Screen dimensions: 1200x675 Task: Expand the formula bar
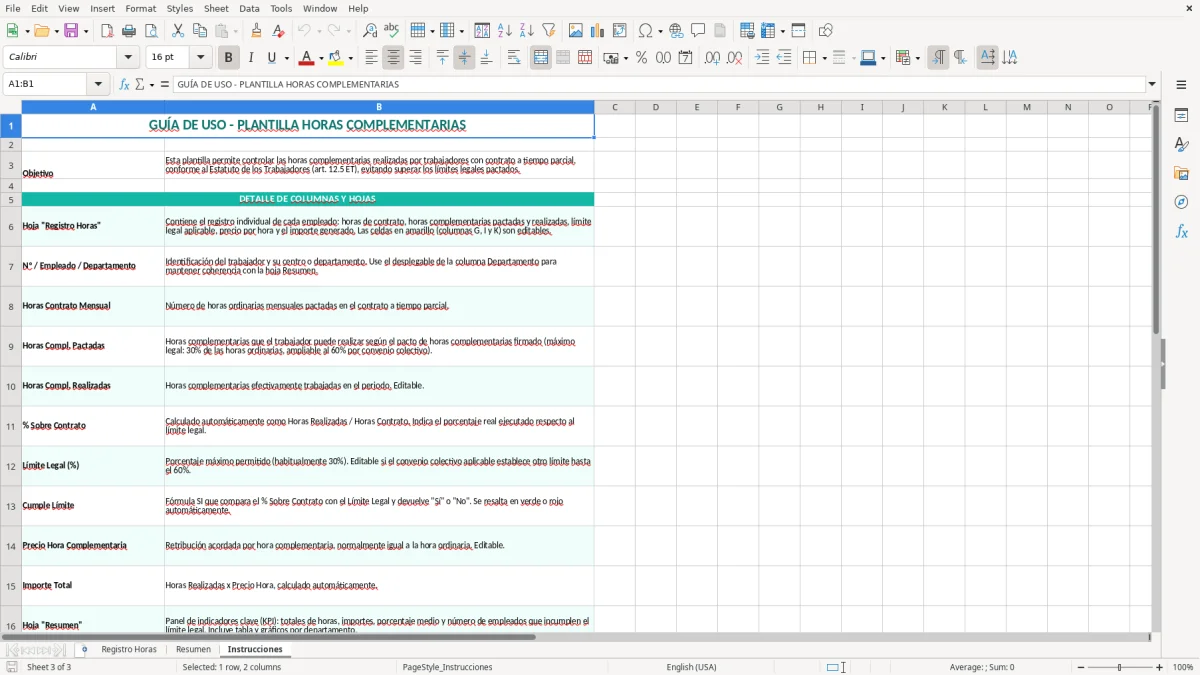click(1152, 84)
